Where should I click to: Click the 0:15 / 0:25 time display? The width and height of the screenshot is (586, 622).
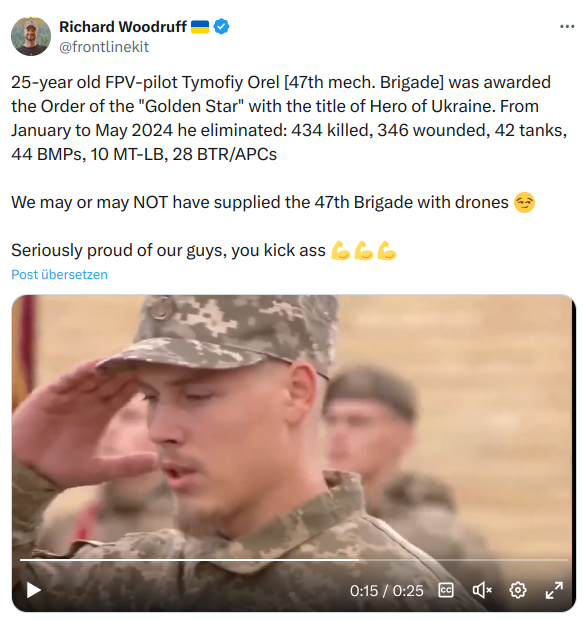(386, 591)
